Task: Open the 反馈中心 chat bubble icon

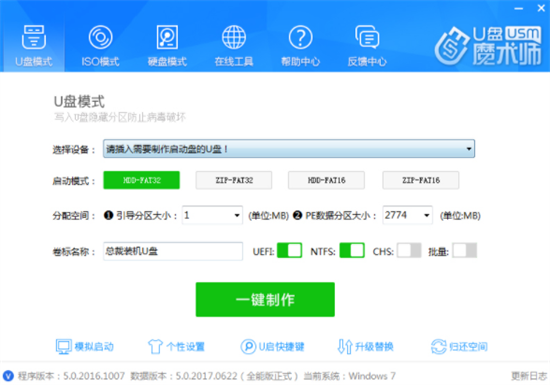Action: pos(367,37)
